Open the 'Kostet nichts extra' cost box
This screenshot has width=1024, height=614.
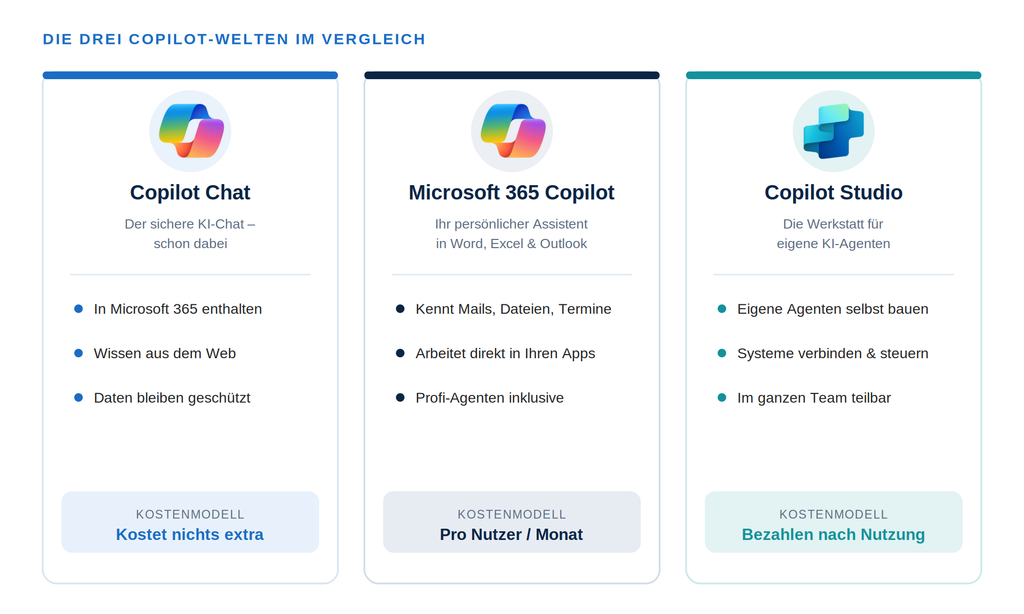[x=190, y=522]
